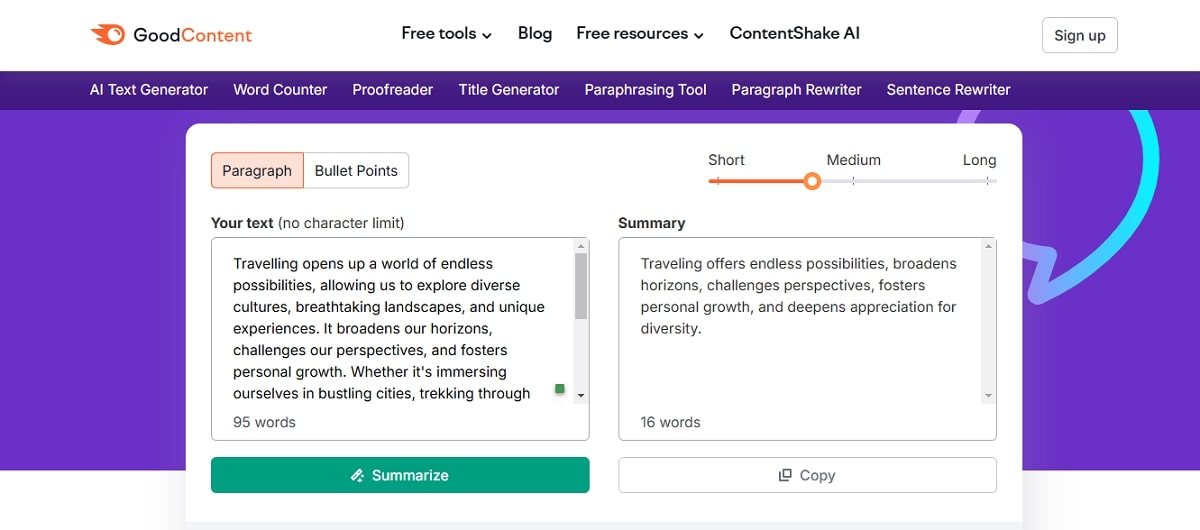The height and width of the screenshot is (530, 1200).
Task: Click the green Summarize button
Action: 400,475
